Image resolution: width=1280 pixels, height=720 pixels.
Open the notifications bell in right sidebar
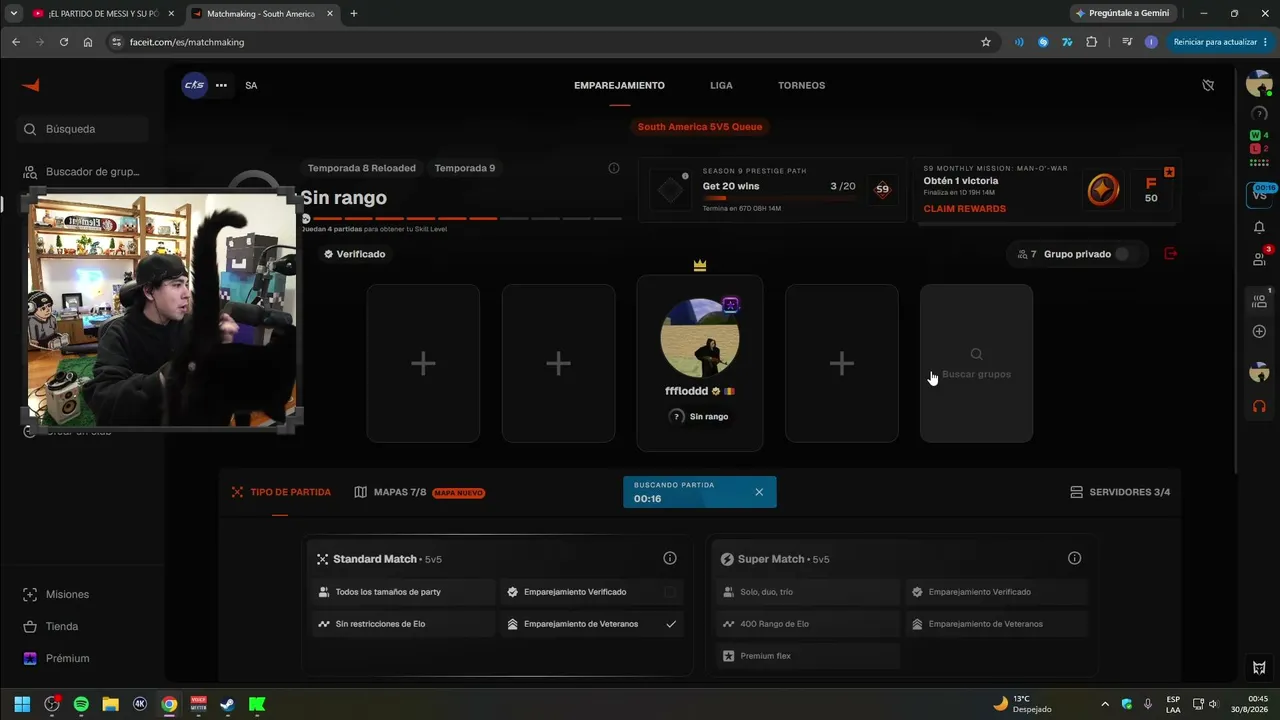(x=1259, y=227)
